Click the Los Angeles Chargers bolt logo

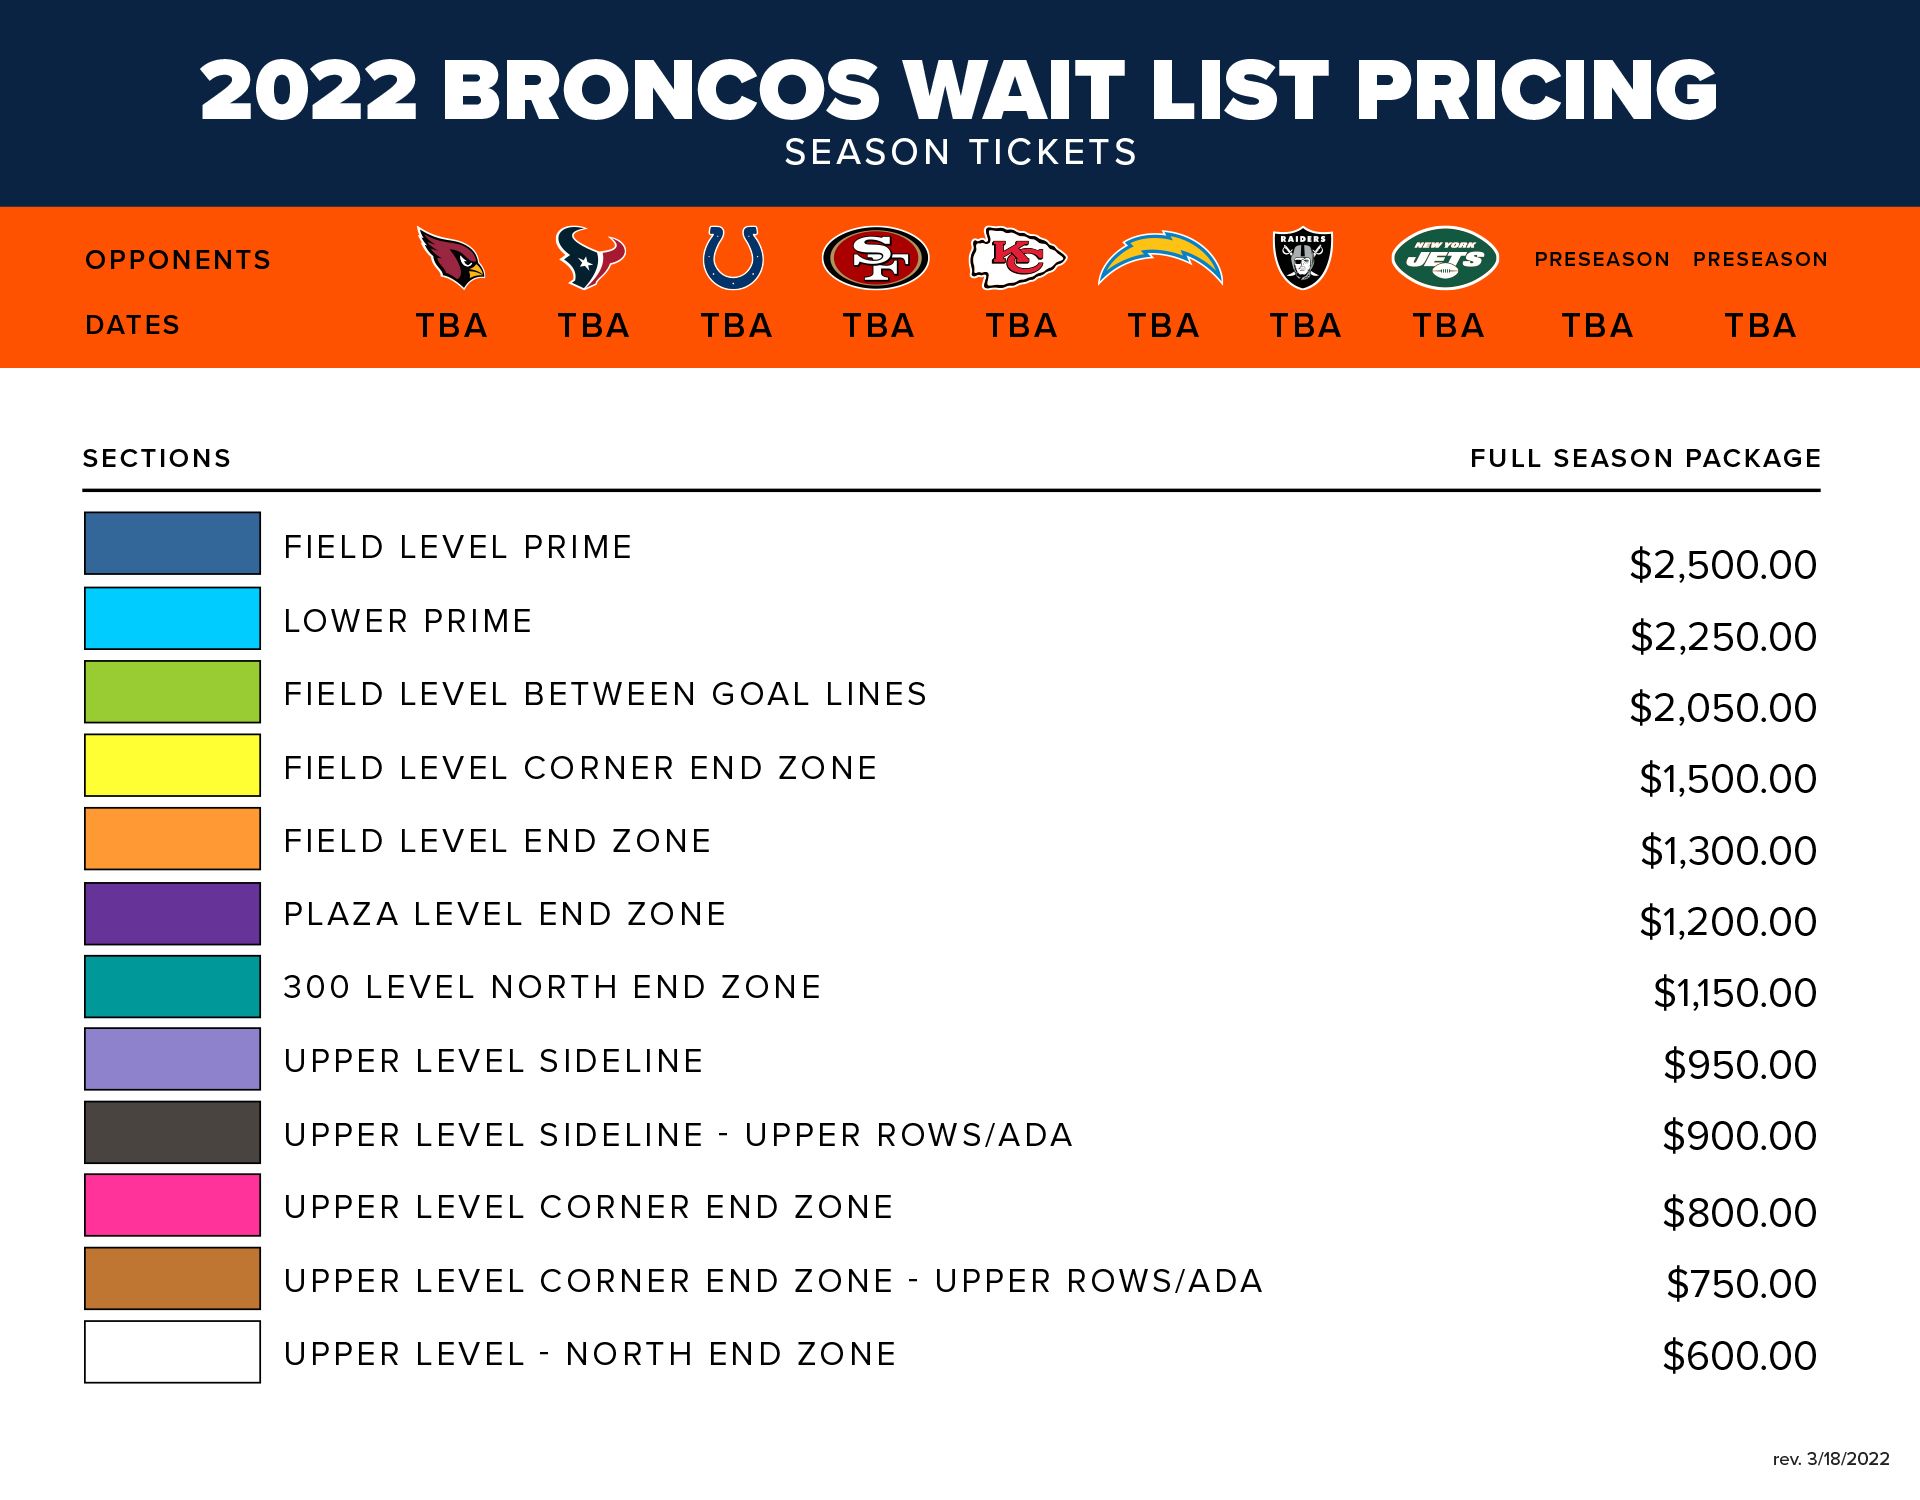[1160, 258]
